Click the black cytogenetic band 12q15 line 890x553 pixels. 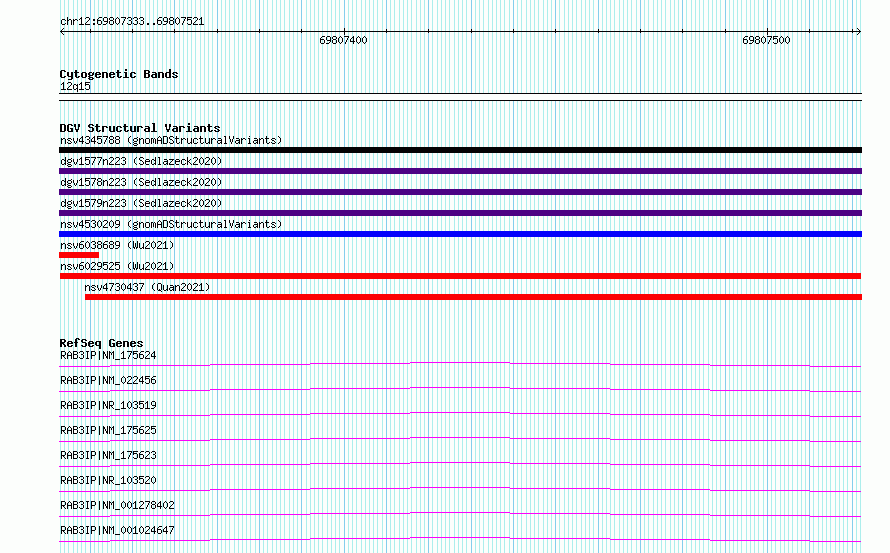coord(460,97)
